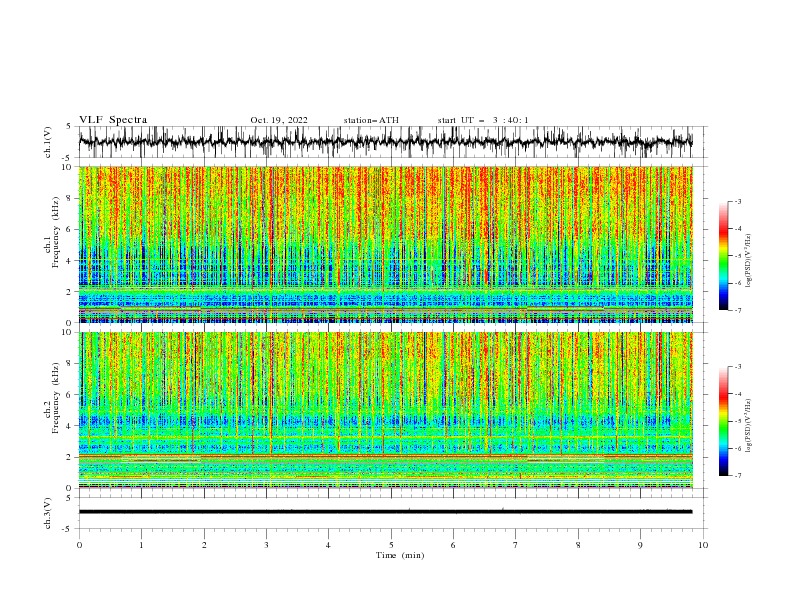Click the "VLF Spectra" title text
The image size is (792, 612).
pyautogui.click(x=113, y=120)
